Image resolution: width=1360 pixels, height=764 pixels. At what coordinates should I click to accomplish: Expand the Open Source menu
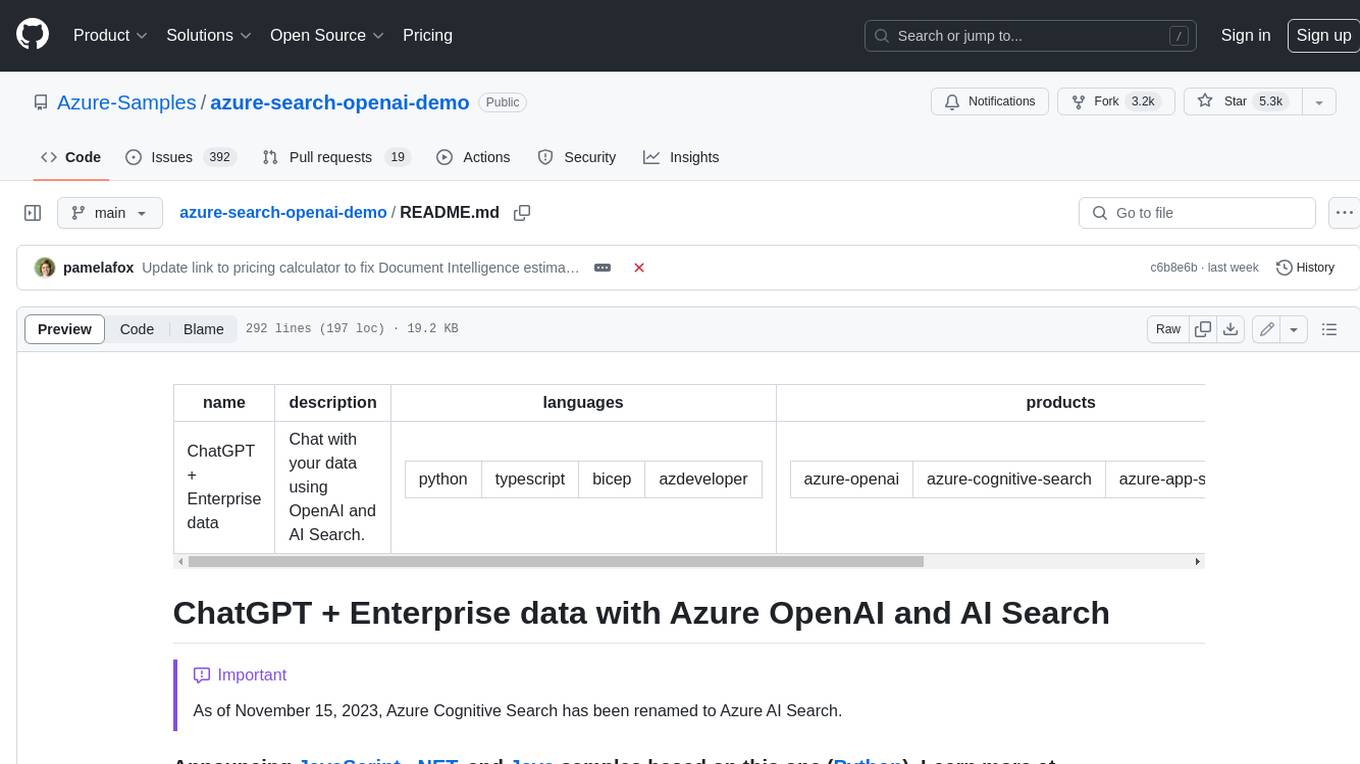pyautogui.click(x=327, y=35)
